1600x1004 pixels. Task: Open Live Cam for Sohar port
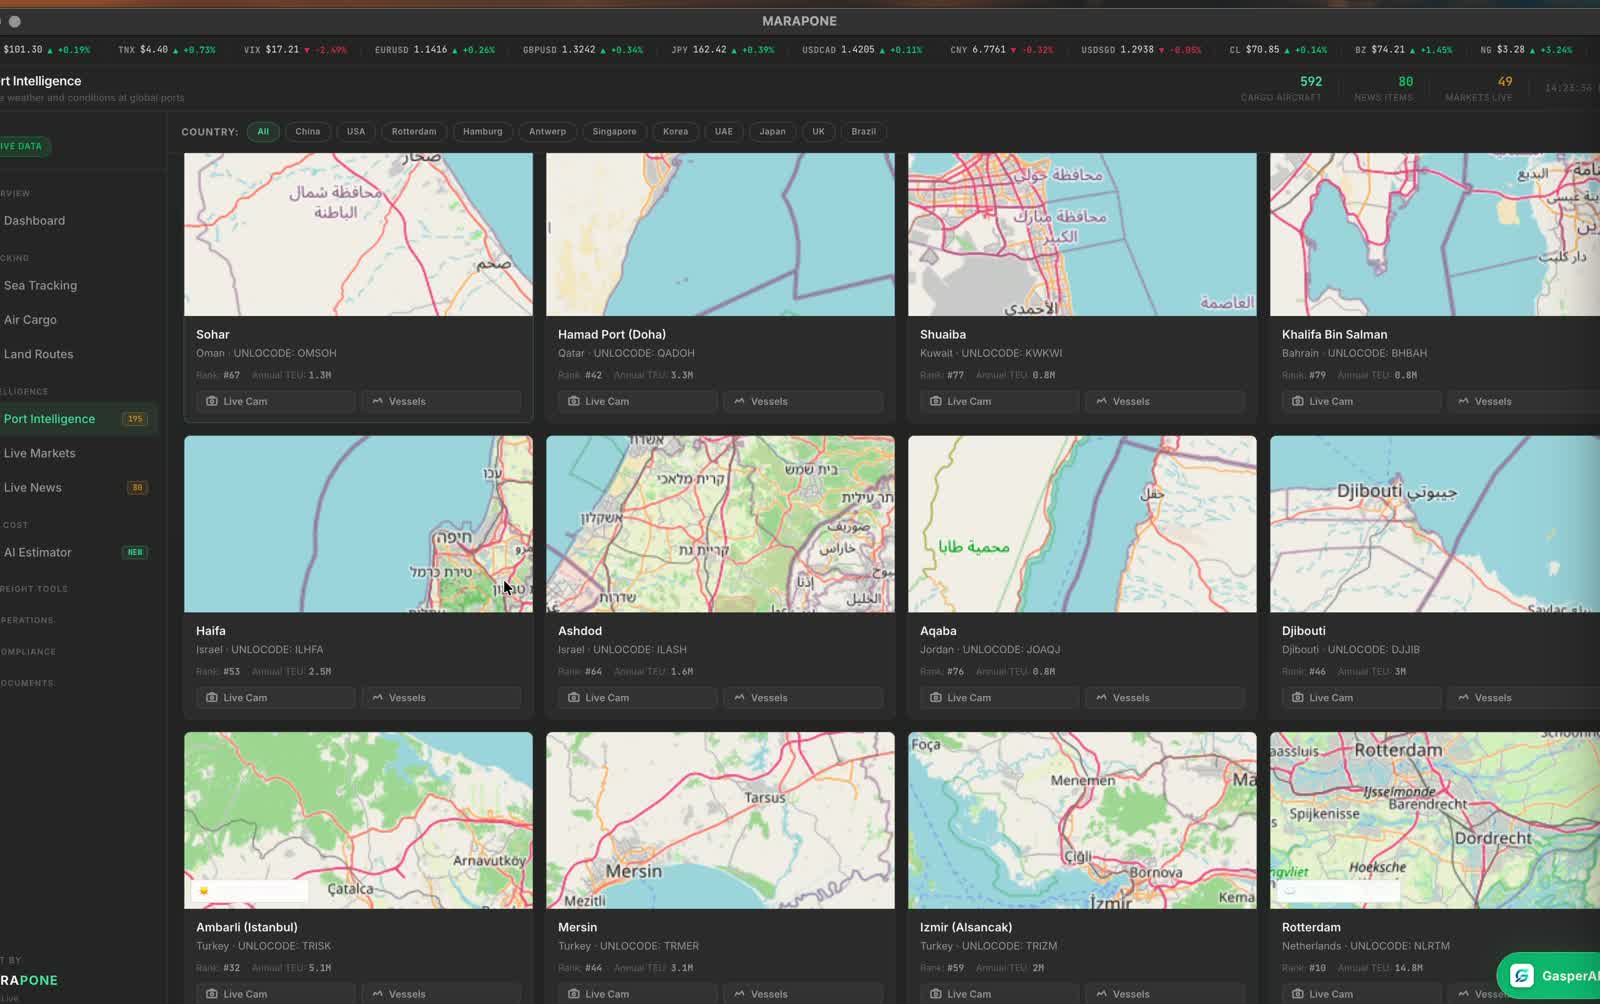[275, 401]
